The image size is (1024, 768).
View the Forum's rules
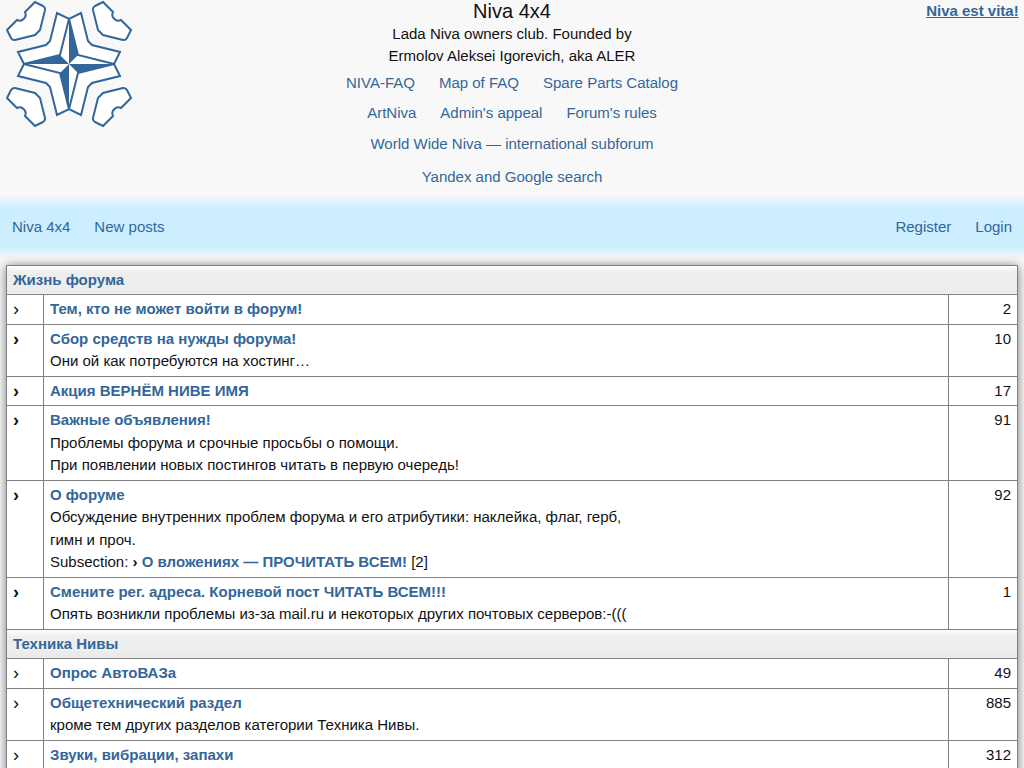point(611,113)
